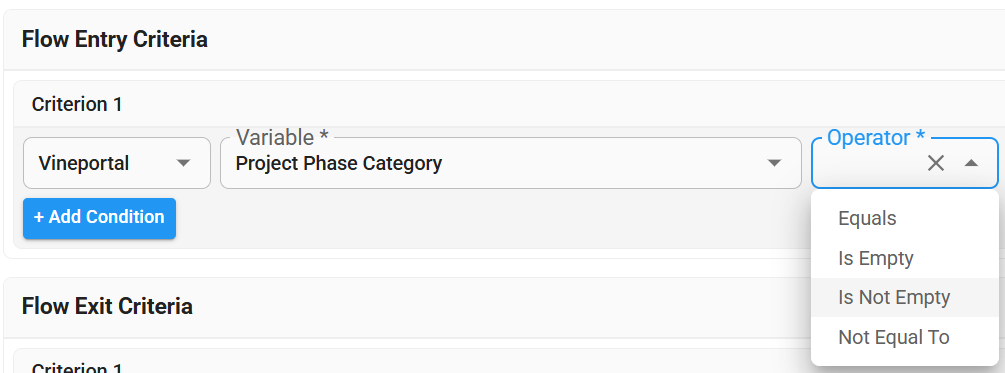Click Project Phase Category text
1005x373 pixels.
[339, 163]
